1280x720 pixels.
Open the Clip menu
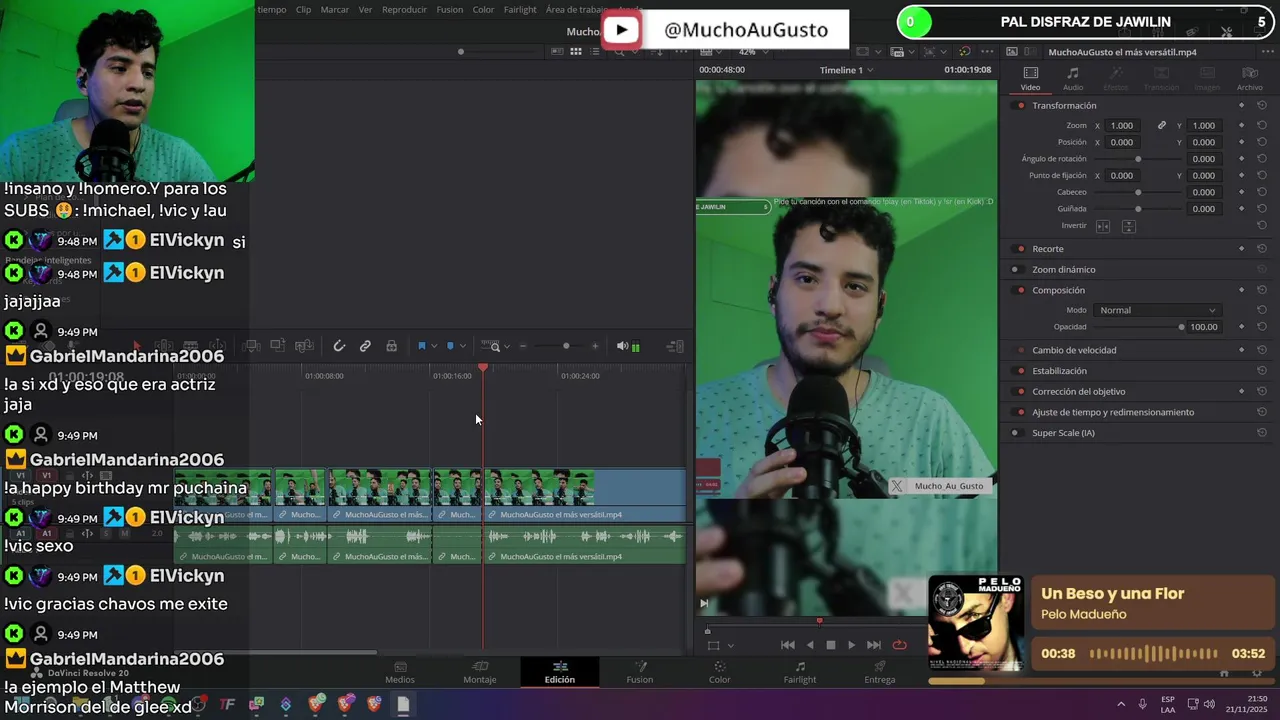[x=303, y=9]
